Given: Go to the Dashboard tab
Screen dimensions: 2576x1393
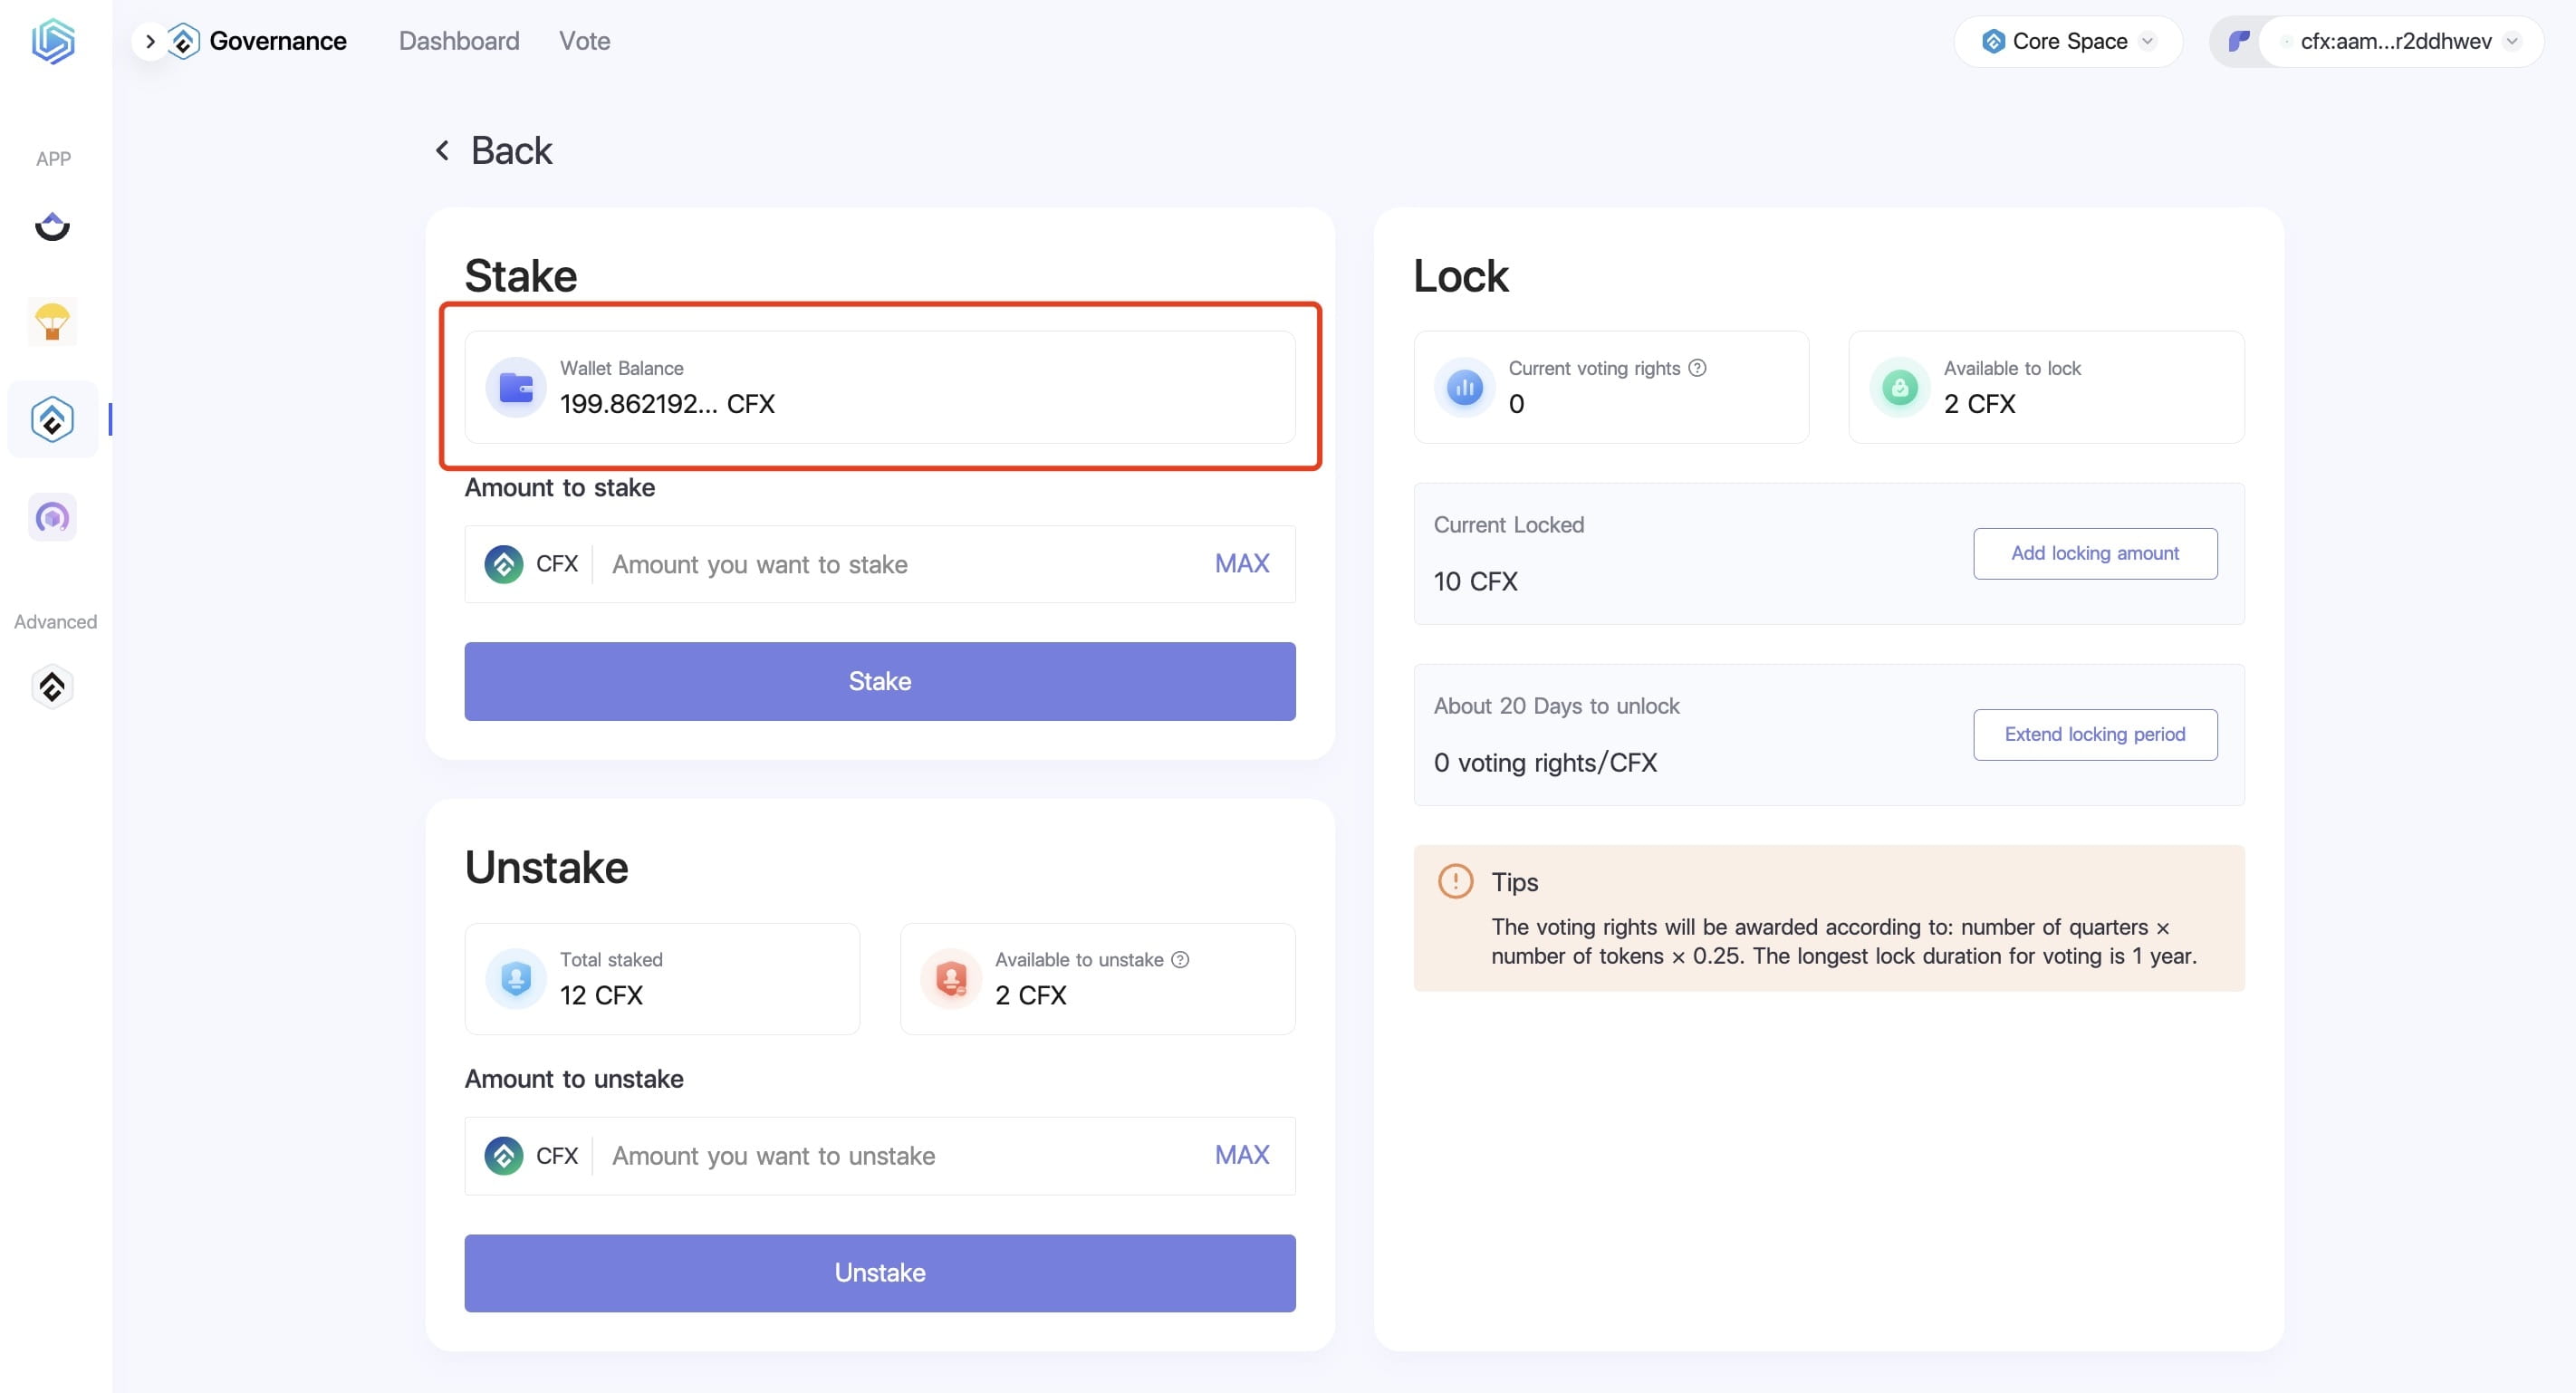Looking at the screenshot, I should pyautogui.click(x=459, y=41).
